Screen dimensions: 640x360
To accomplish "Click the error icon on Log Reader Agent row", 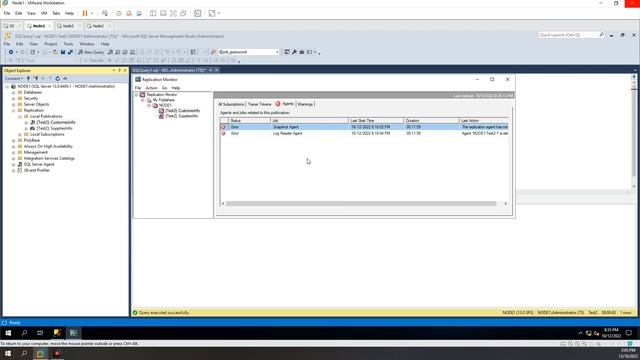I will 223,133.
